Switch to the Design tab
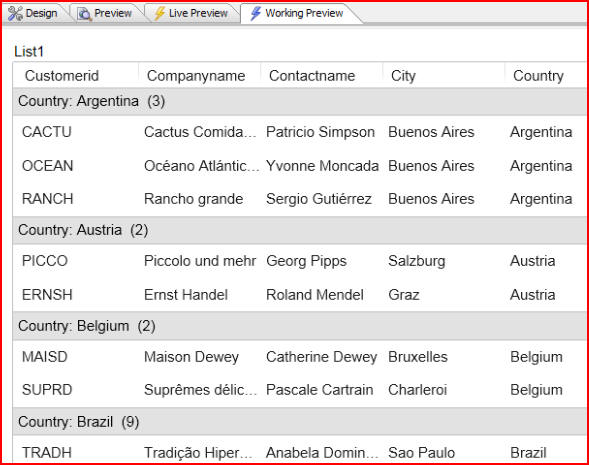589x465 pixels. [34, 14]
